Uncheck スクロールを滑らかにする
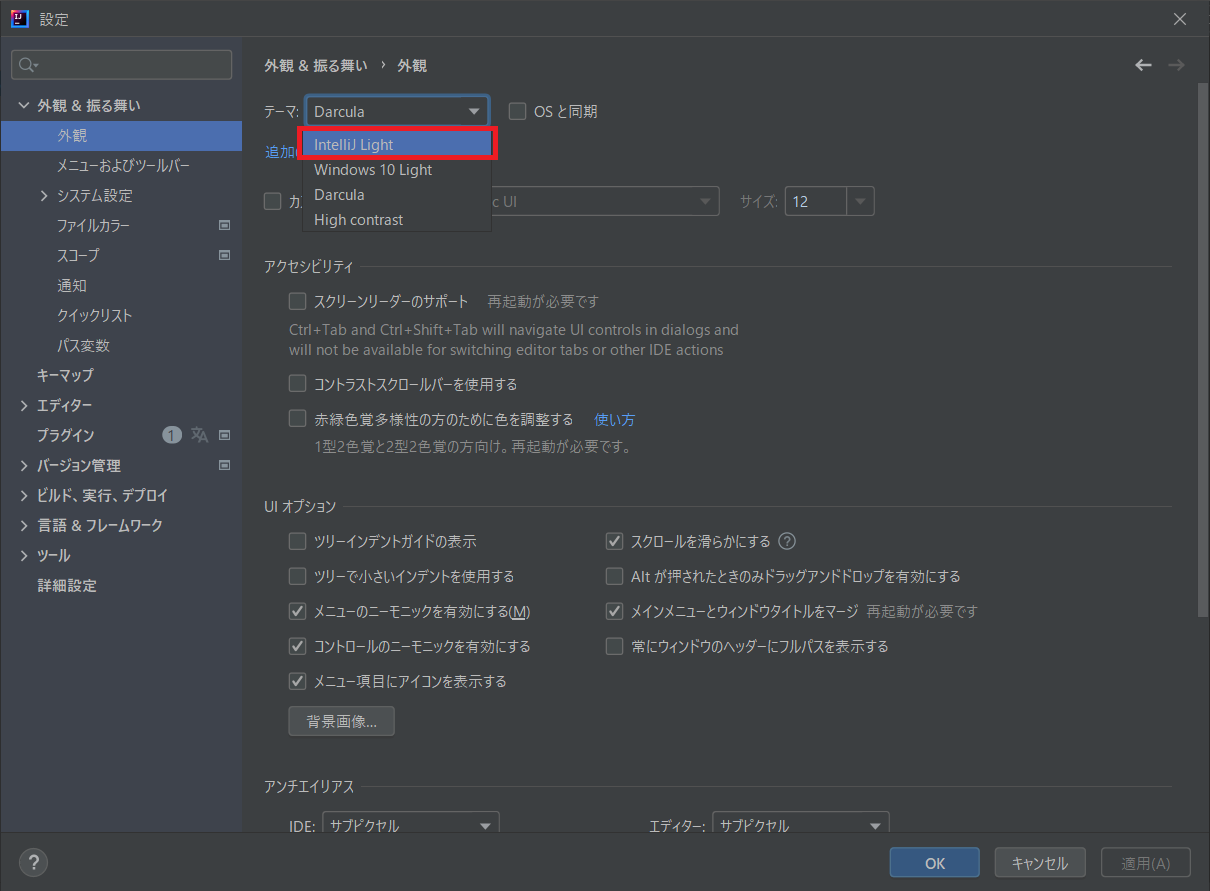1210x891 pixels. coord(615,541)
